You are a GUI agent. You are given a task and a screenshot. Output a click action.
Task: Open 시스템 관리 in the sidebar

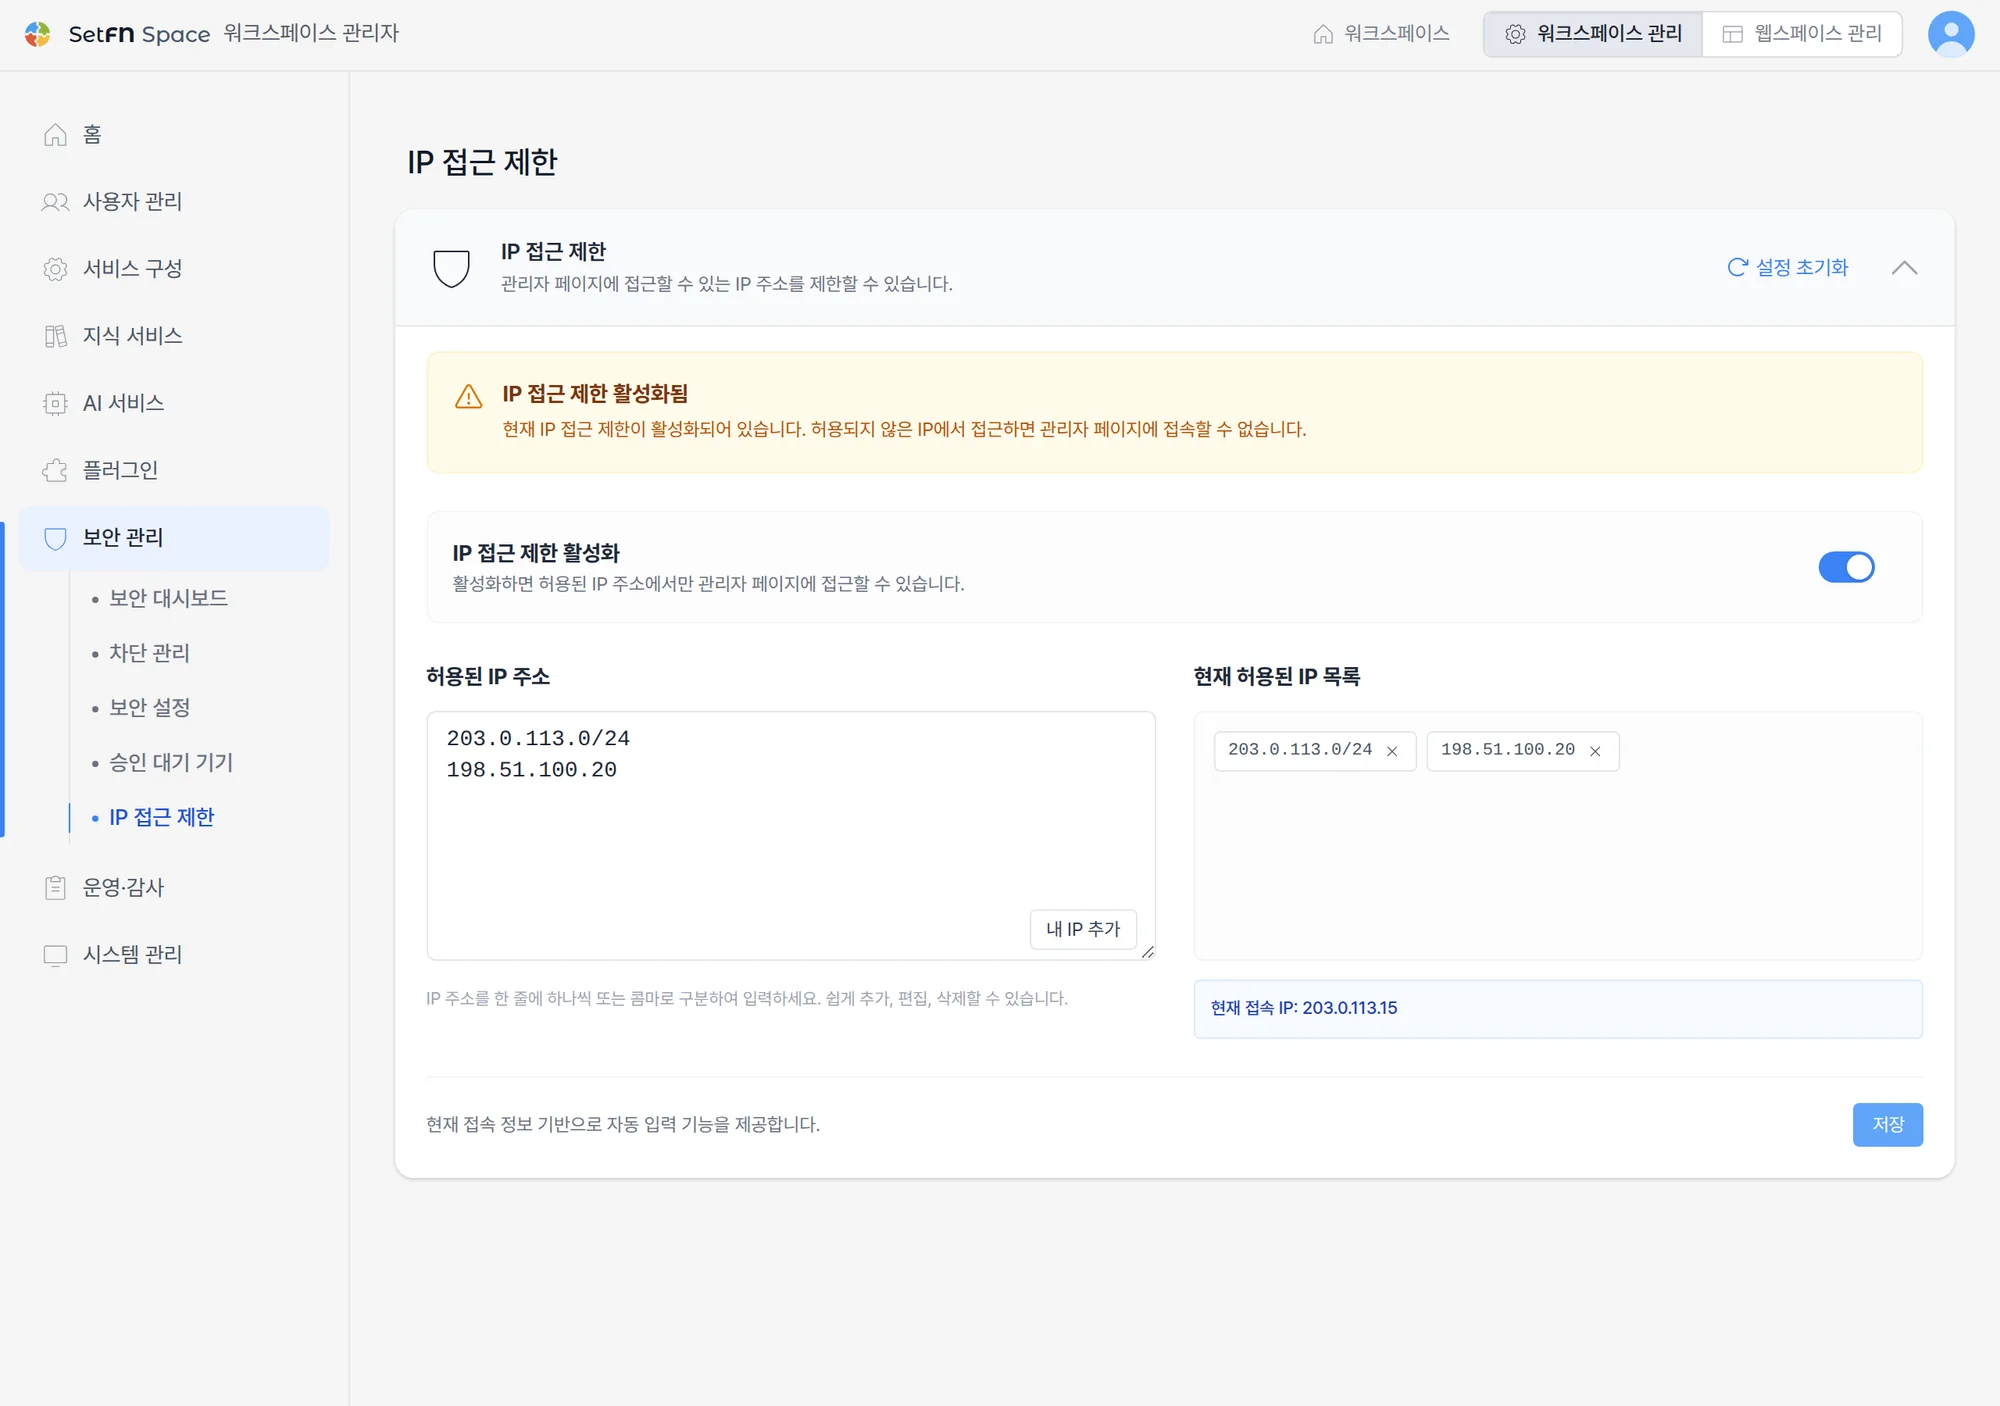[132, 955]
